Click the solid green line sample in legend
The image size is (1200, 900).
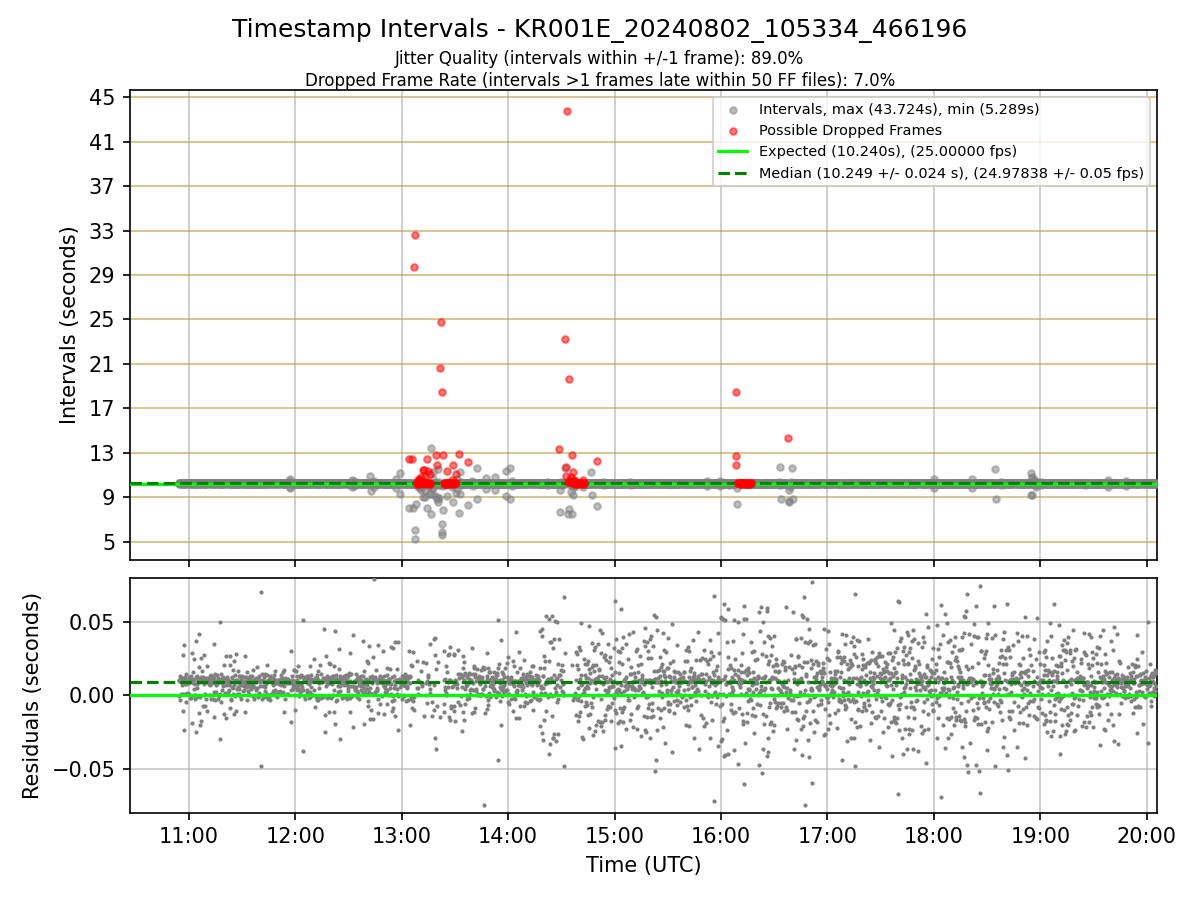click(x=734, y=151)
